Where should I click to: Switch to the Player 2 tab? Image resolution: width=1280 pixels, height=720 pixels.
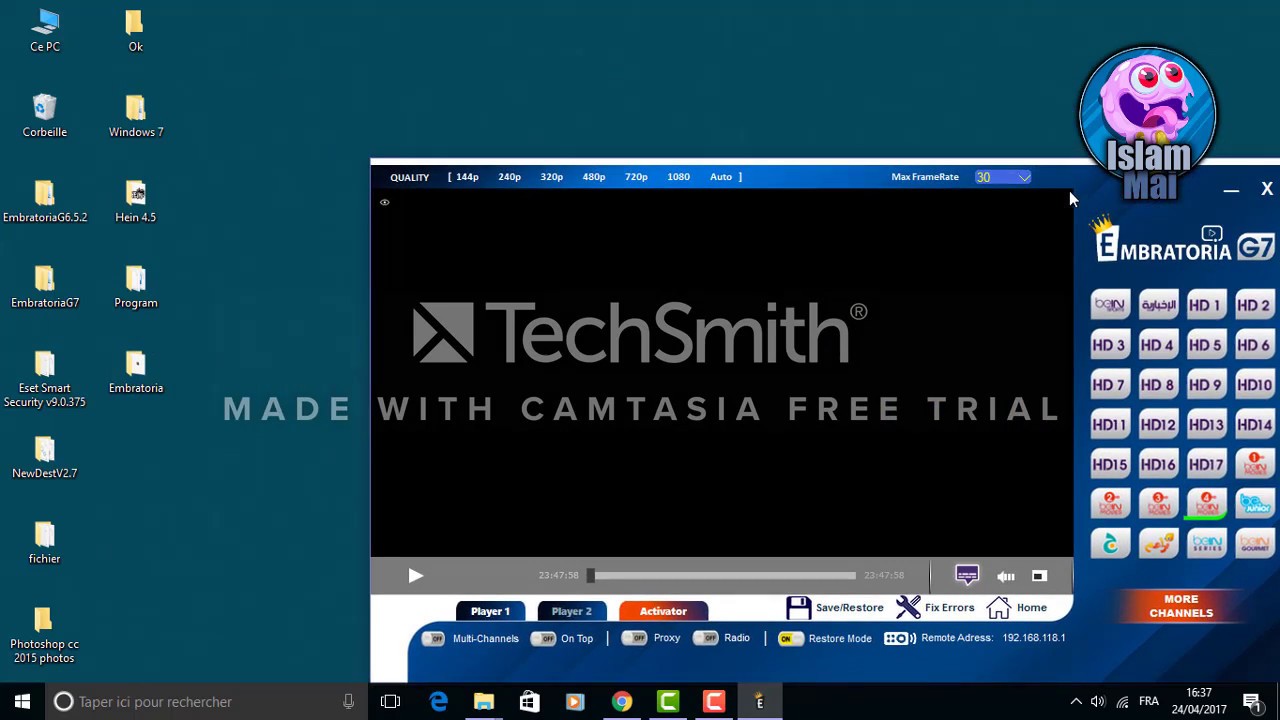[572, 611]
